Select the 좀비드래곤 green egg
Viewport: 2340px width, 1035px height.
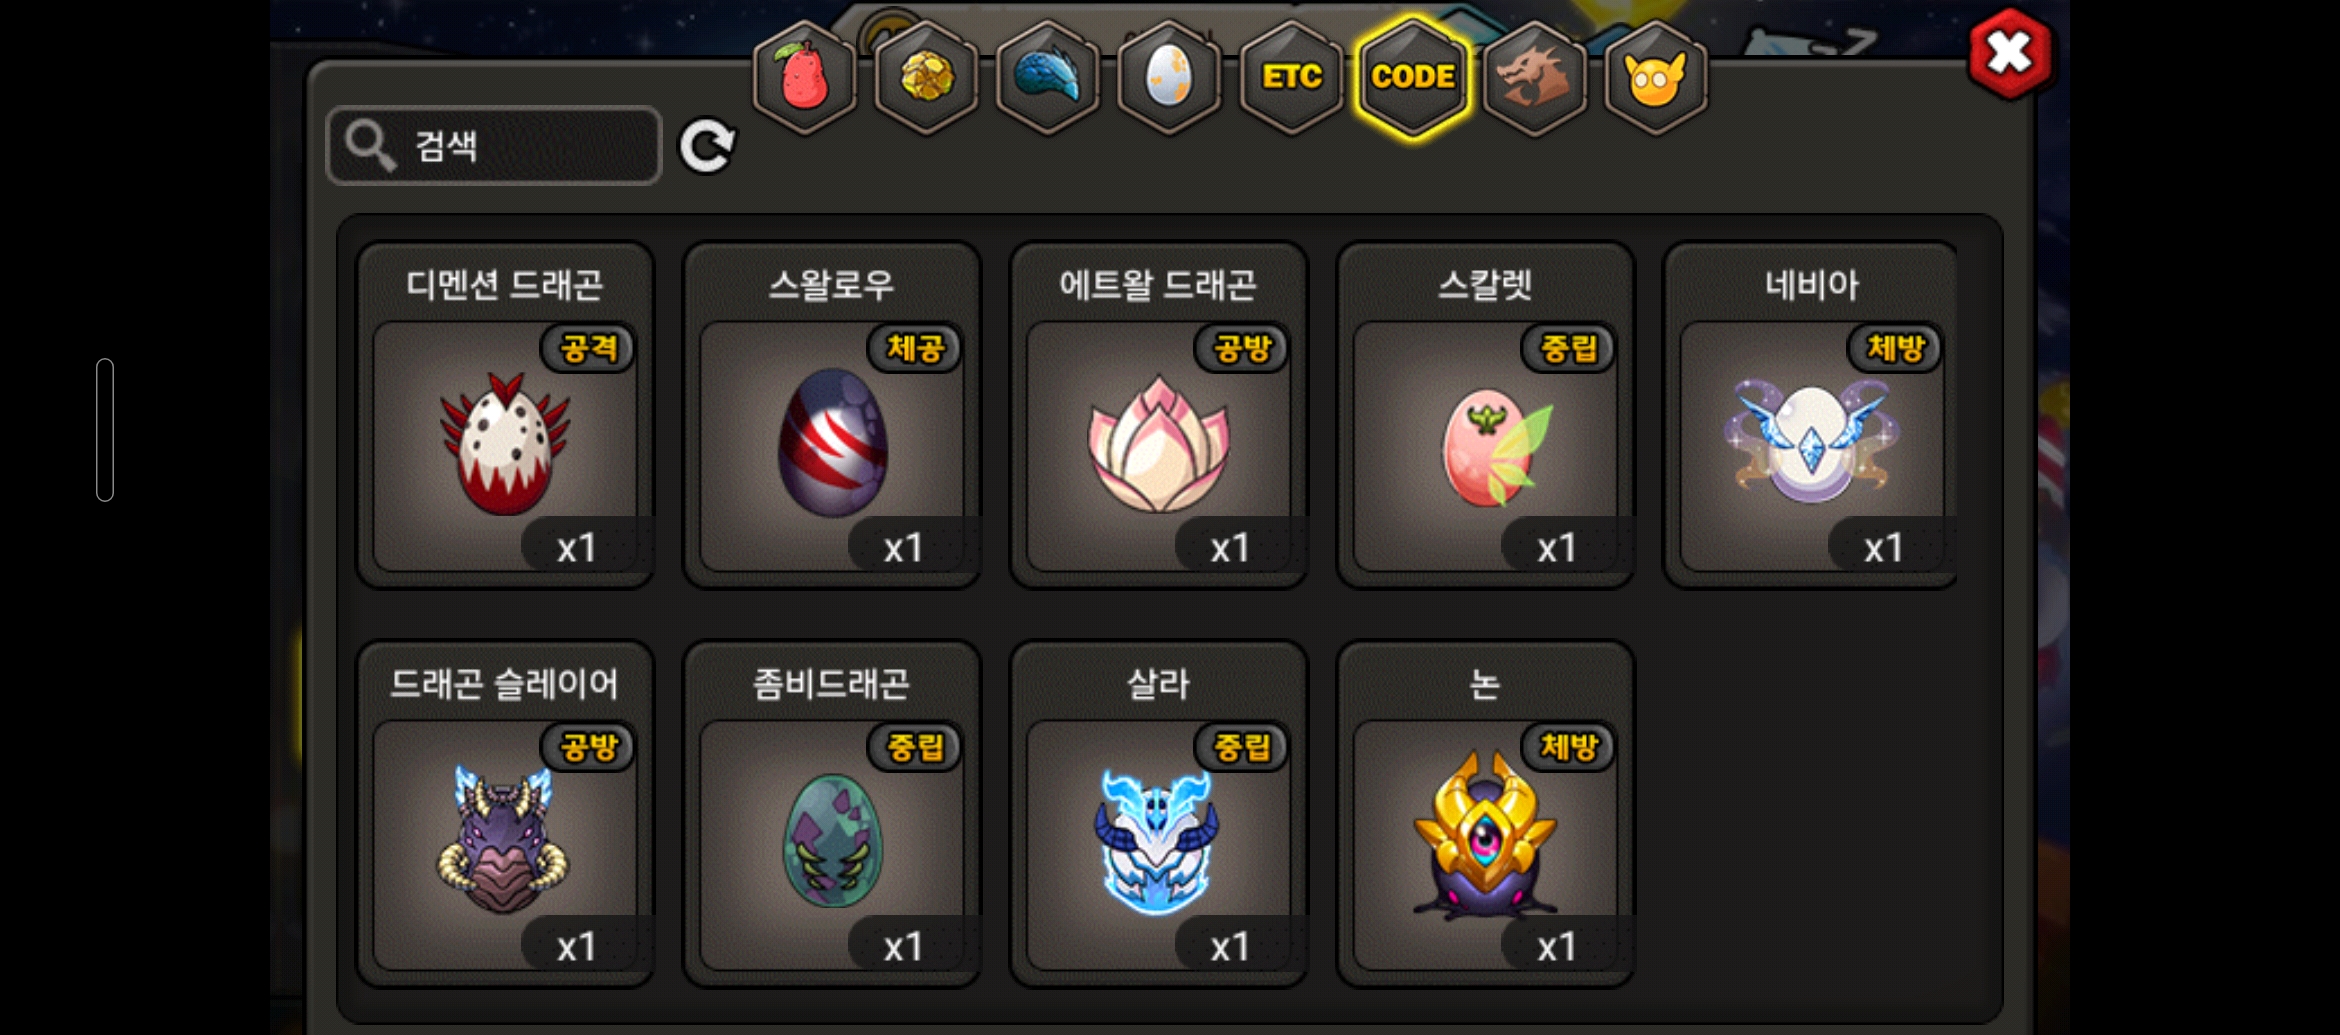click(x=832, y=814)
